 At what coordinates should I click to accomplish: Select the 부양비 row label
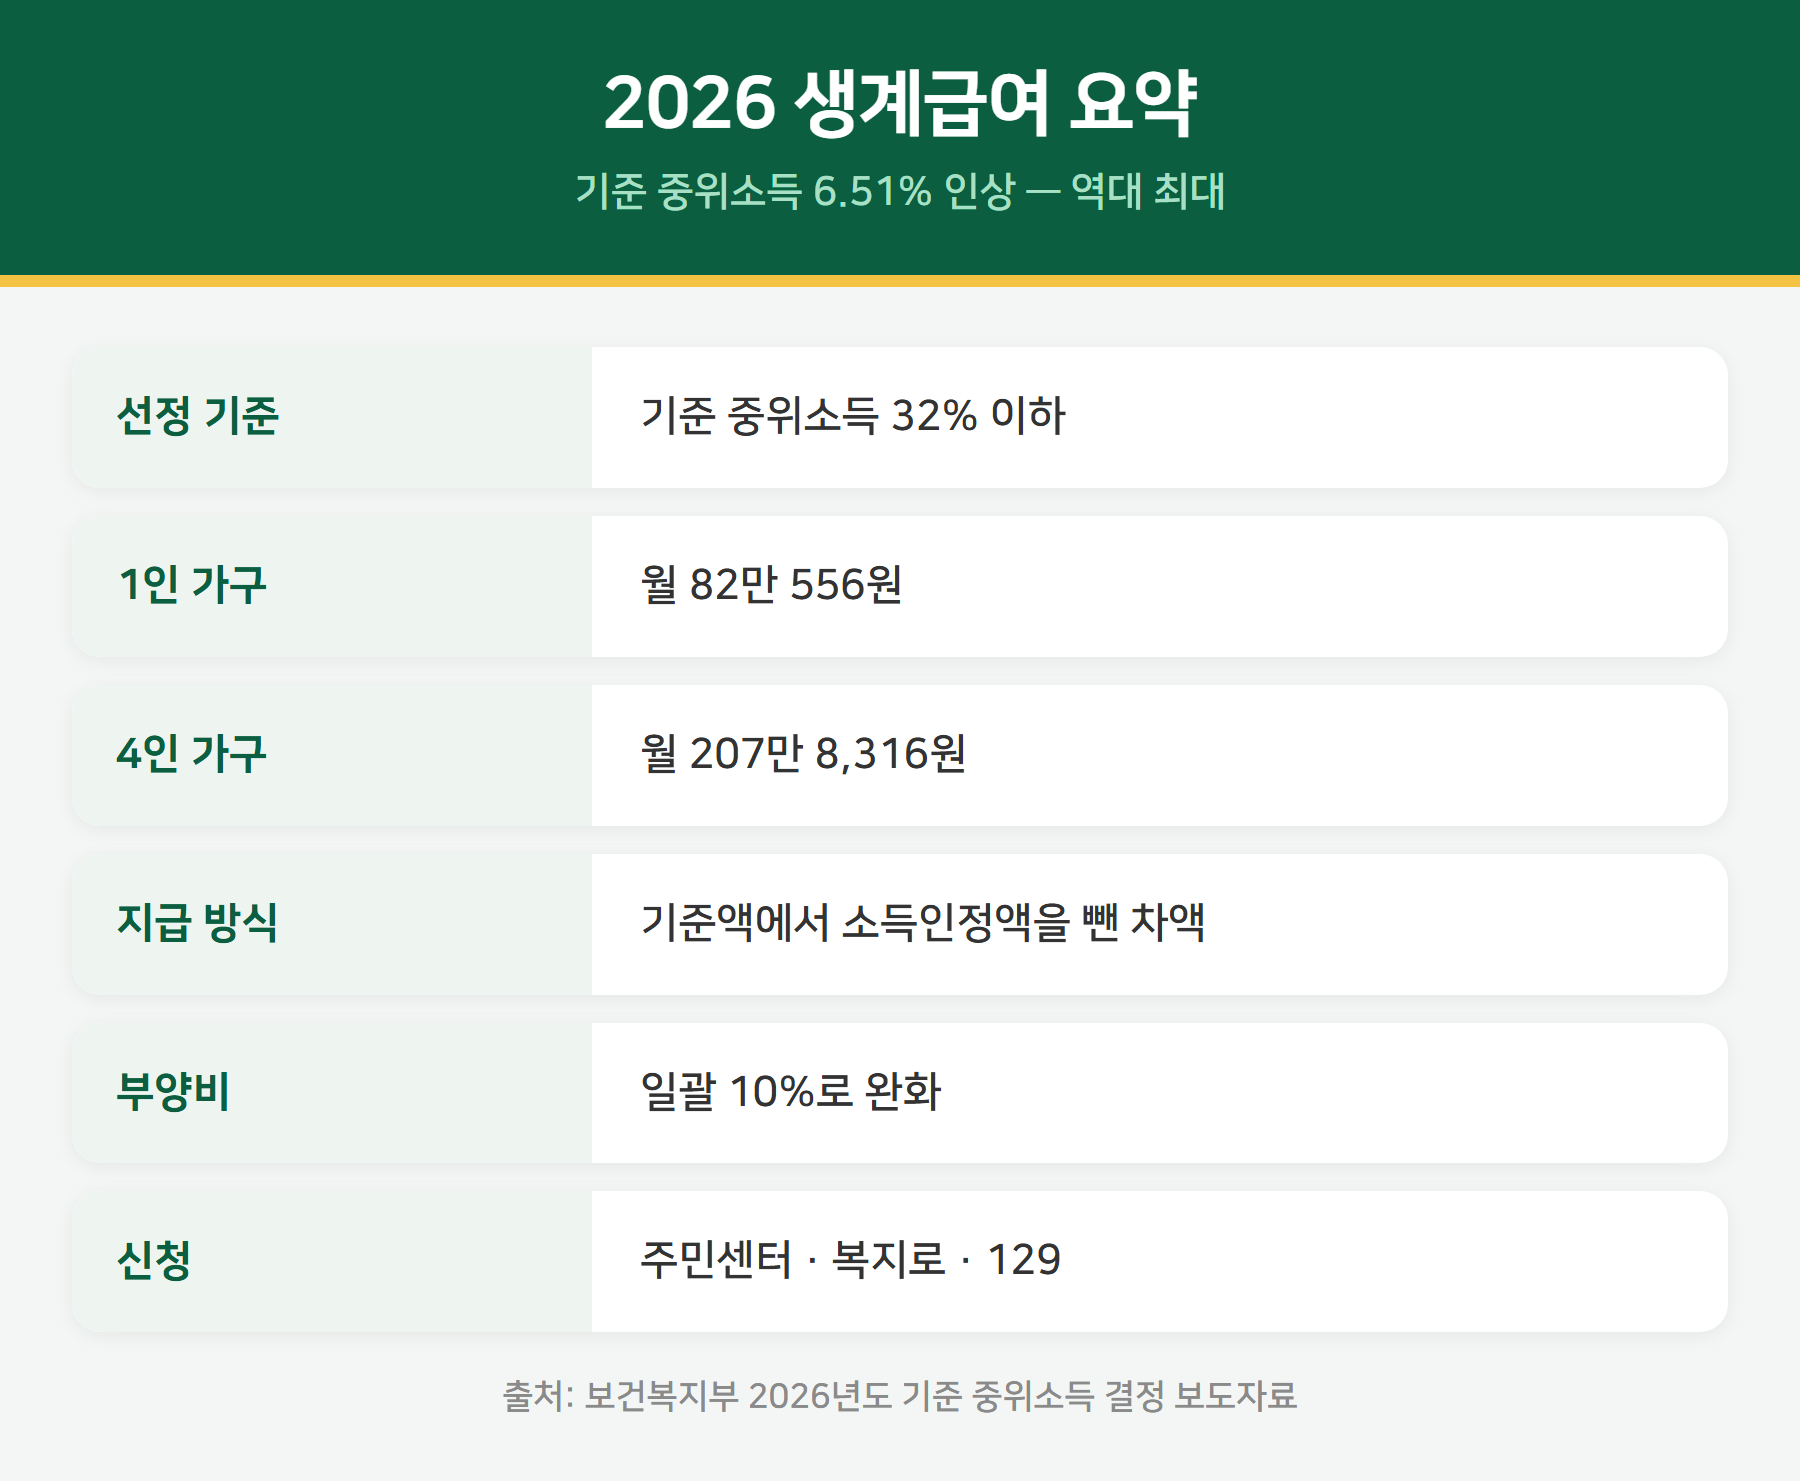[174, 1092]
